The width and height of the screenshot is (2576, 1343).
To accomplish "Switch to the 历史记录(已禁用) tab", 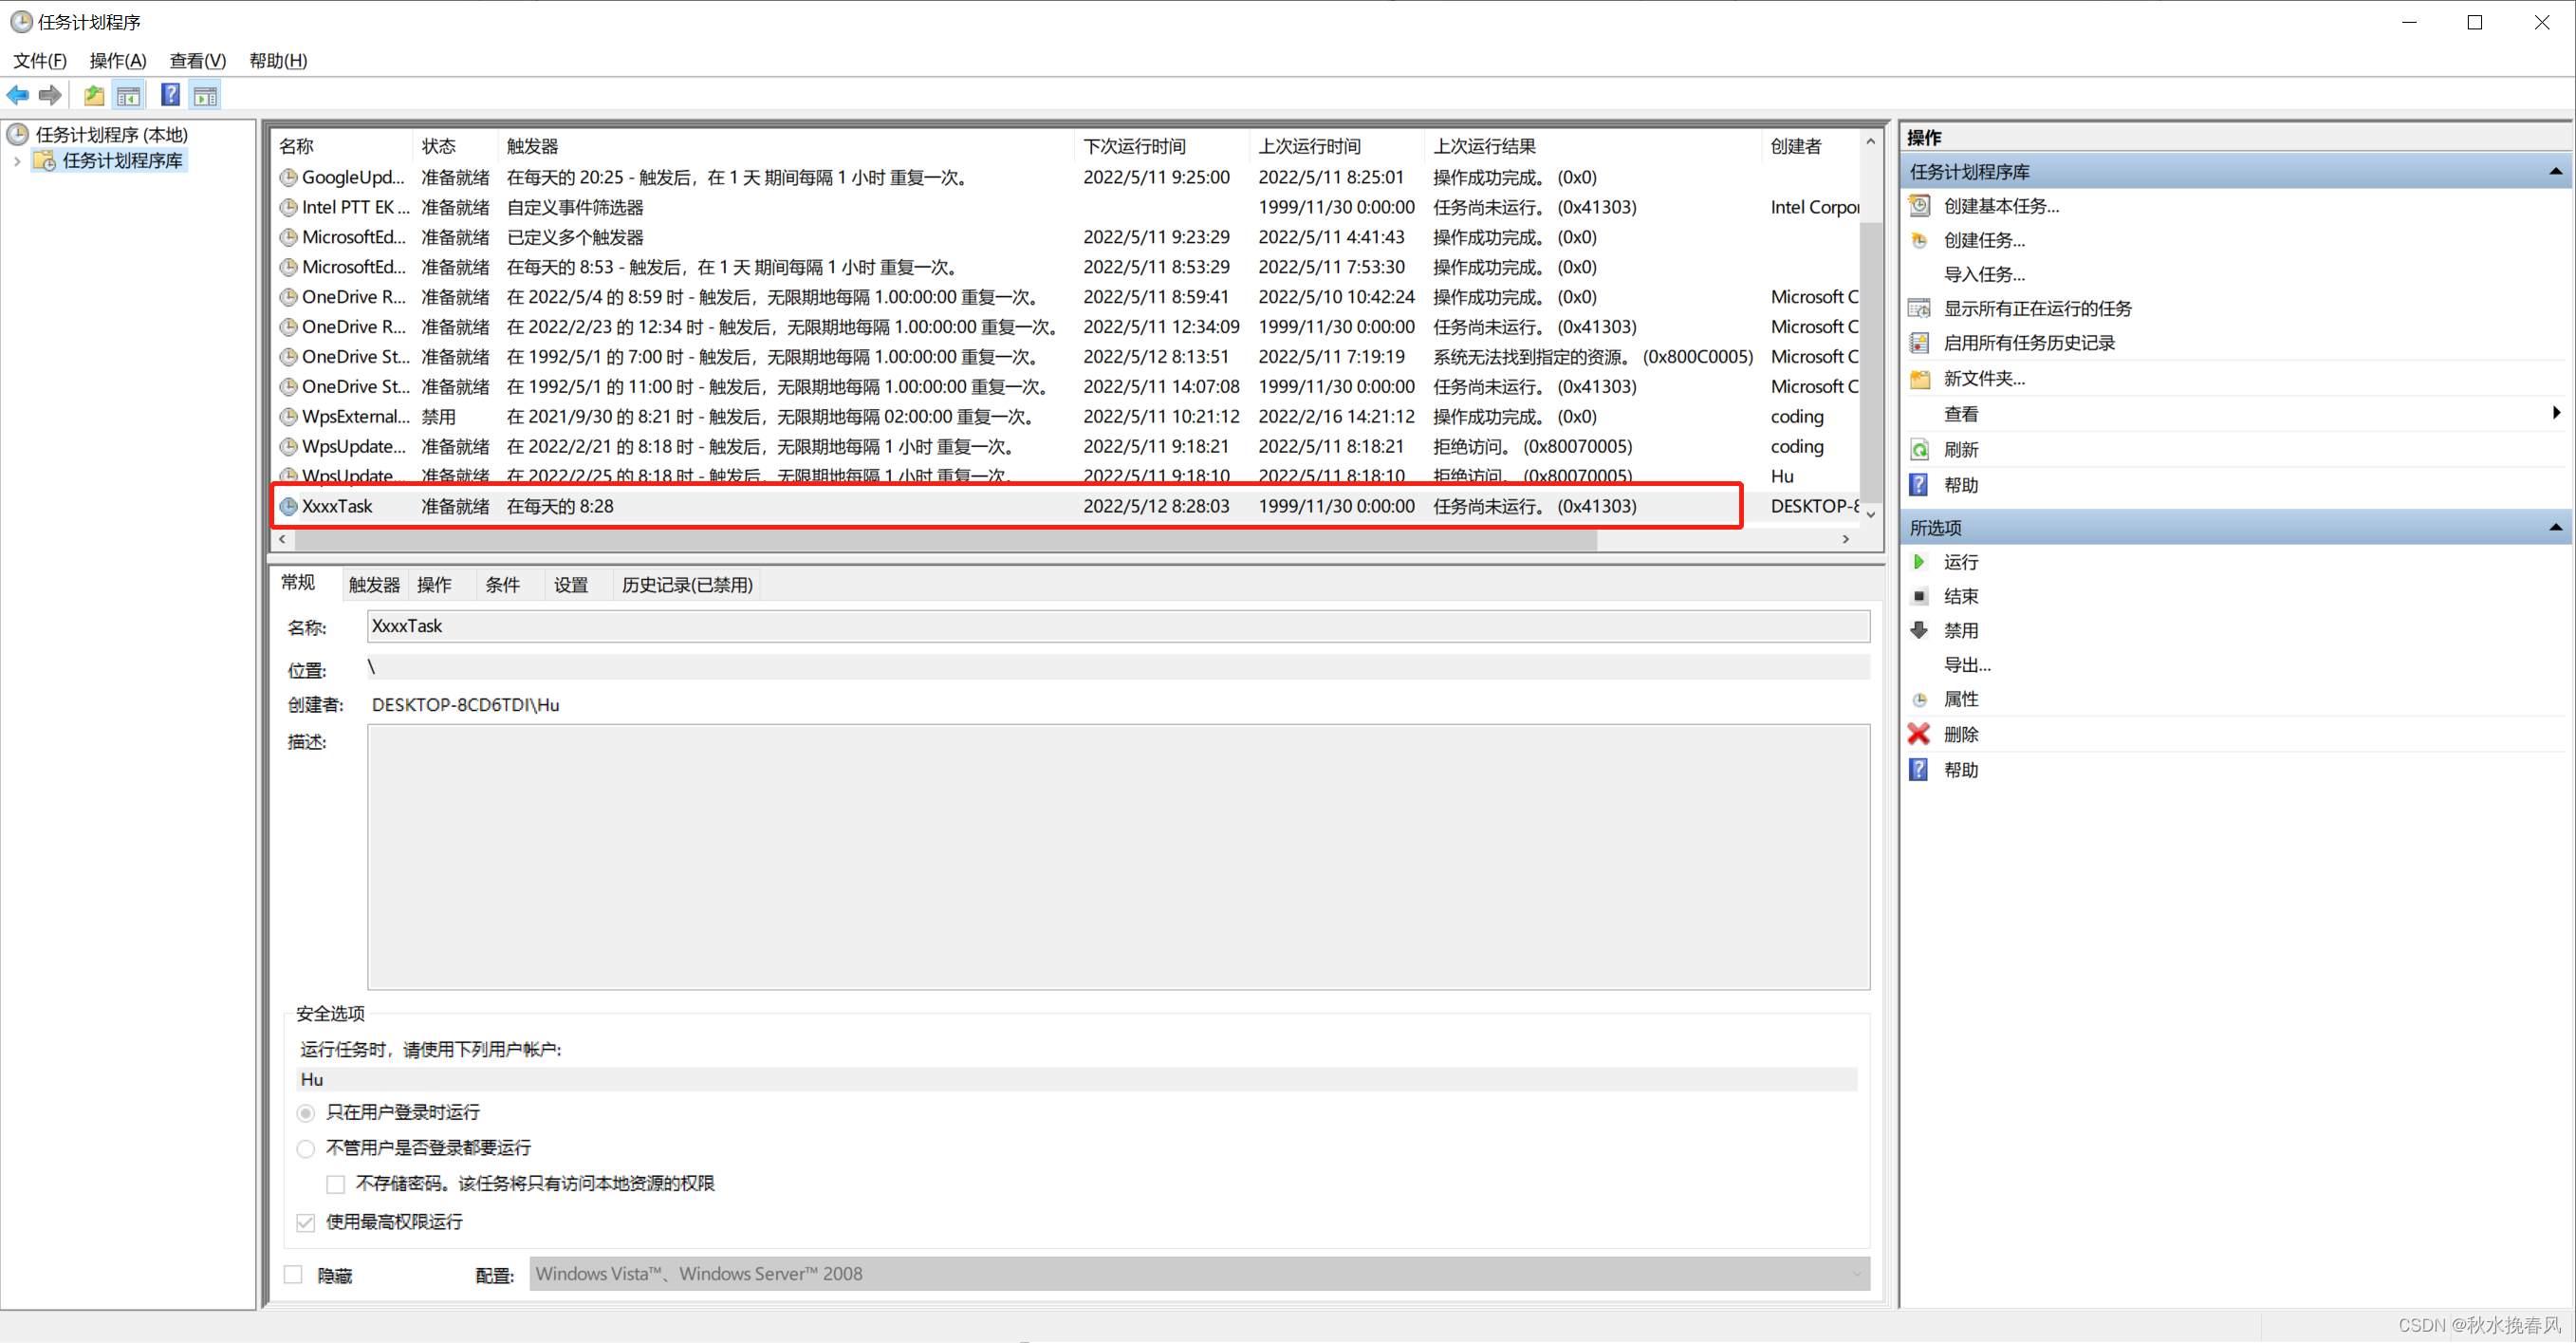I will tap(687, 585).
